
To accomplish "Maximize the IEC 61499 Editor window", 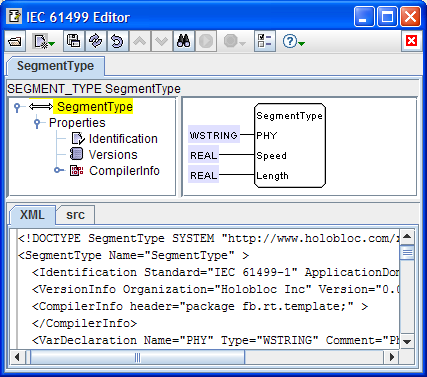I will pyautogui.click(x=387, y=17).
